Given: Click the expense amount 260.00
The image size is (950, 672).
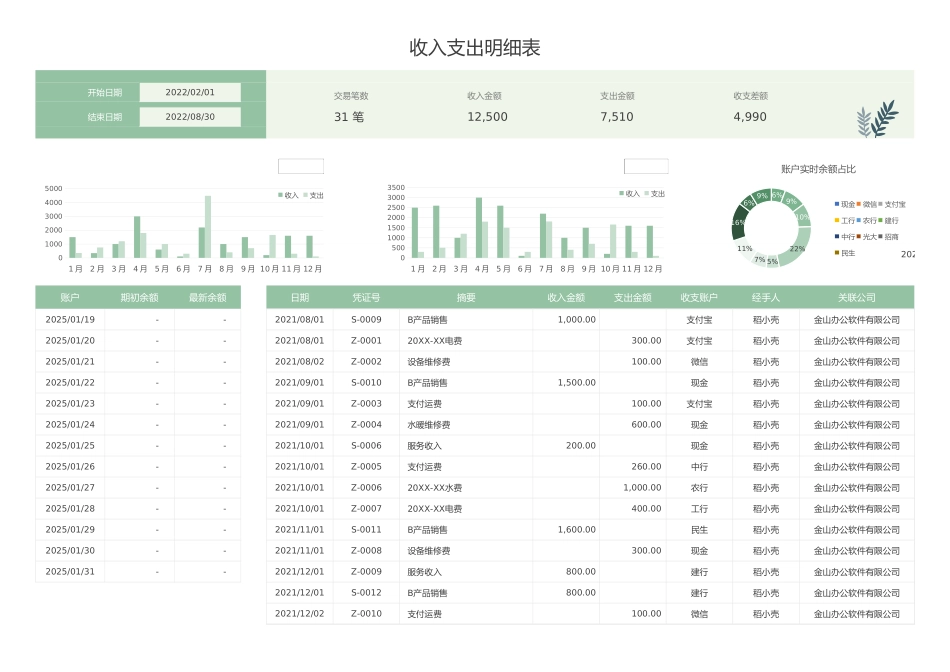Looking at the screenshot, I should click(x=633, y=467).
